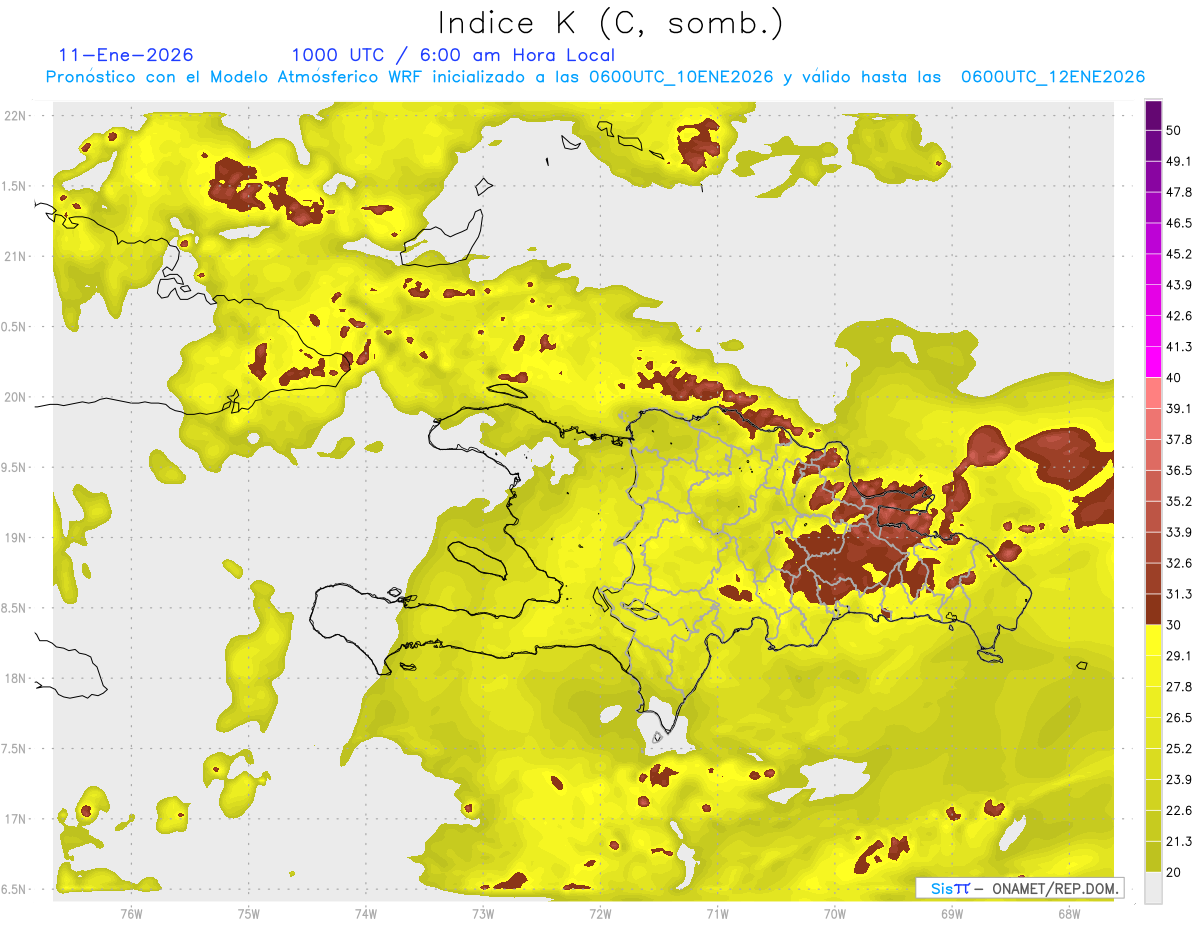
Task: Click the '72W' longitude label
Action: [x=600, y=913]
